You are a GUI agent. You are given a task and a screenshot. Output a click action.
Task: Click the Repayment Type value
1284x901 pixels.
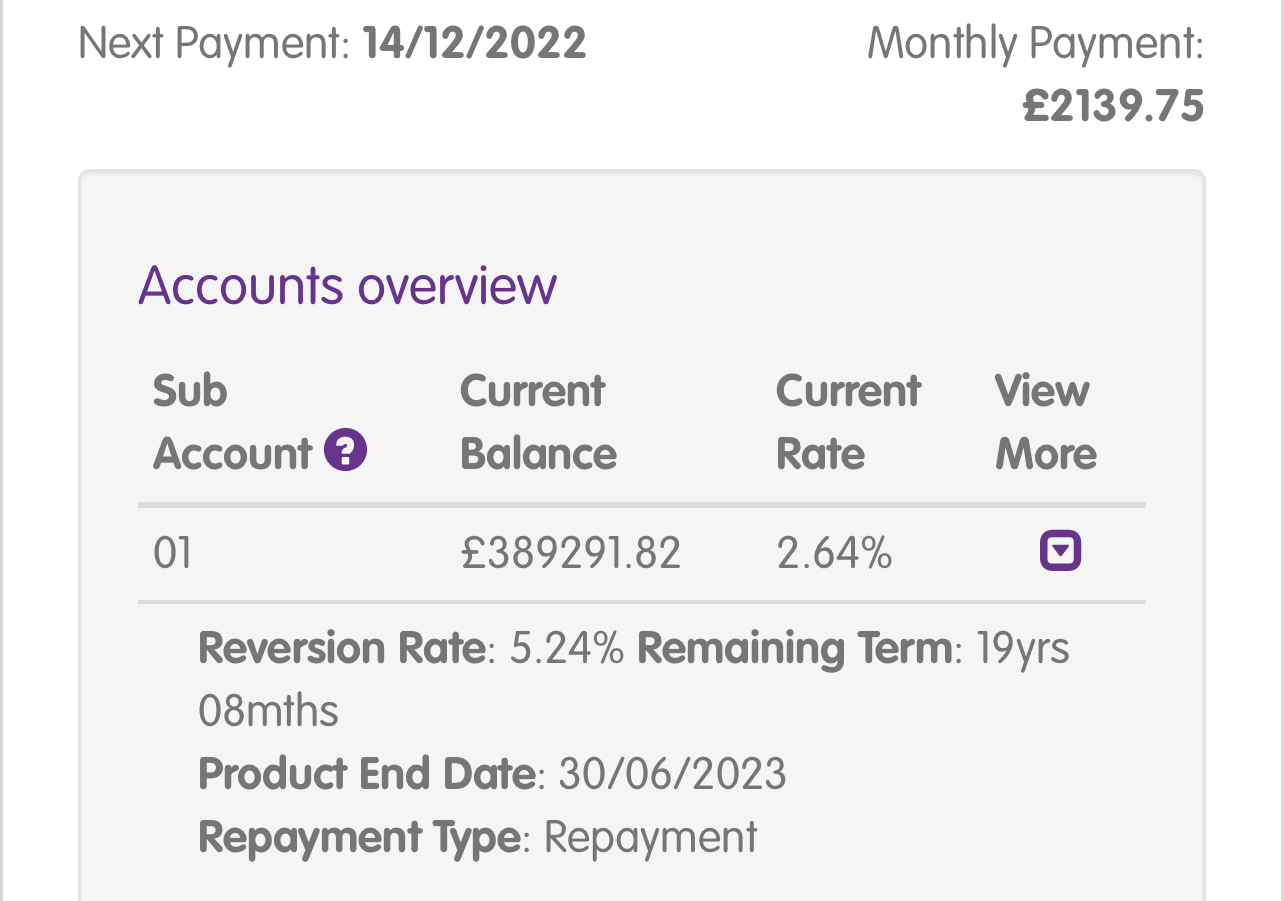pyautogui.click(x=650, y=837)
